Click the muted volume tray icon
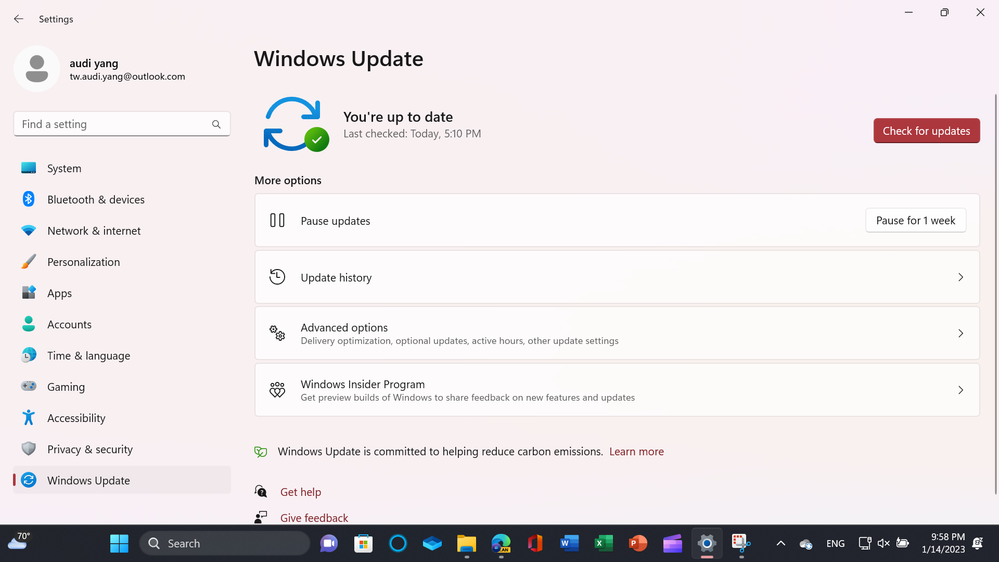The width and height of the screenshot is (999, 562). click(883, 544)
